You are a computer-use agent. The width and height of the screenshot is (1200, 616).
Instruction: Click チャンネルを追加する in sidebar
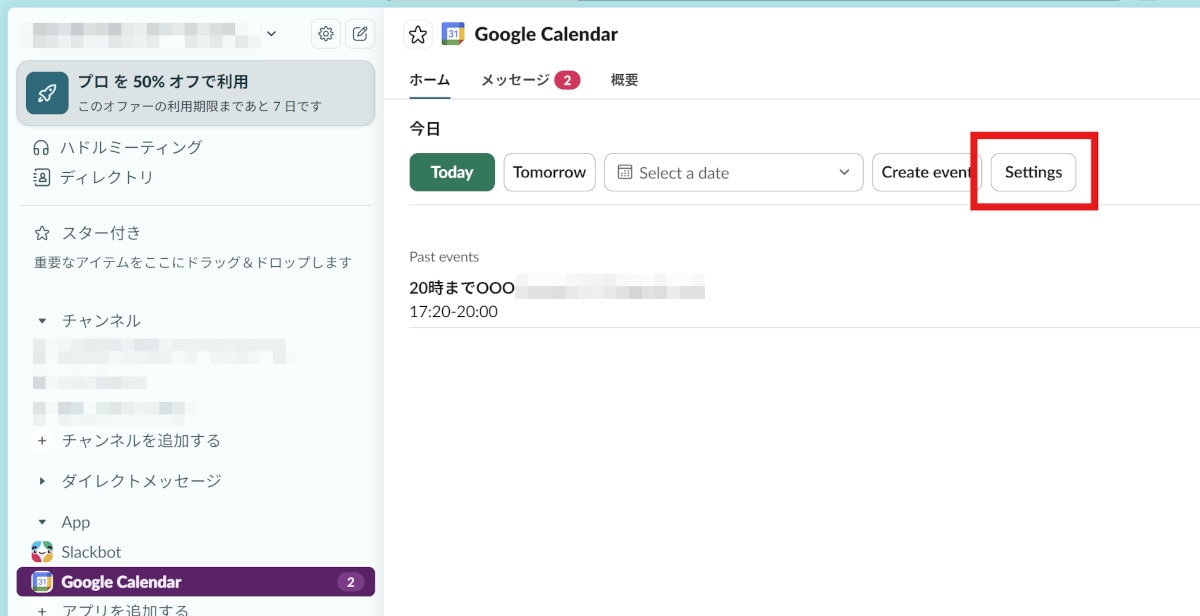click(x=140, y=441)
